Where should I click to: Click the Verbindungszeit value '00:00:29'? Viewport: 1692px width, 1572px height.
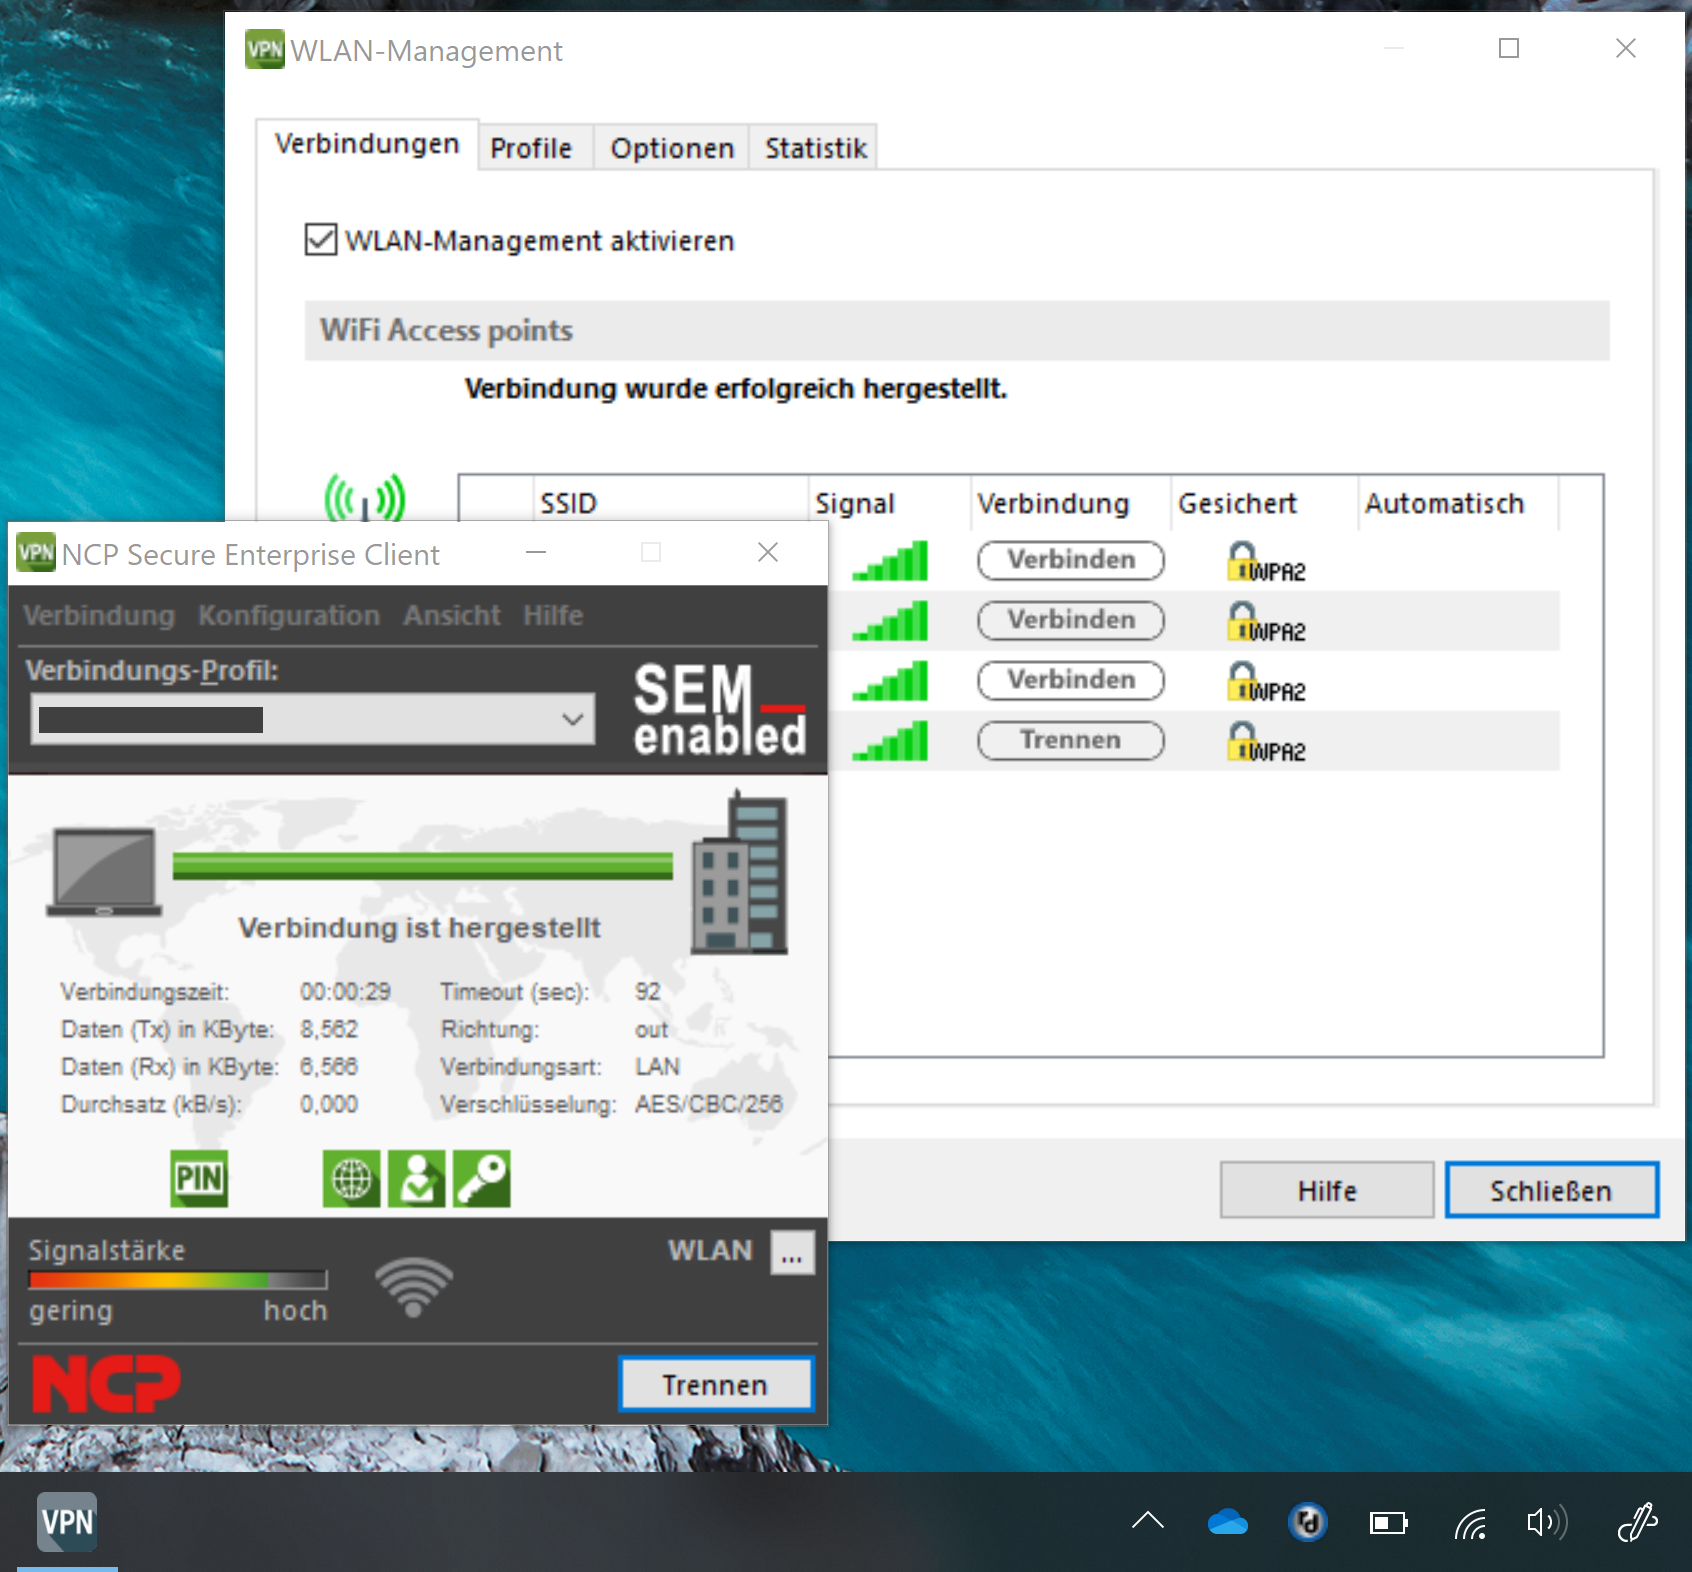(346, 992)
